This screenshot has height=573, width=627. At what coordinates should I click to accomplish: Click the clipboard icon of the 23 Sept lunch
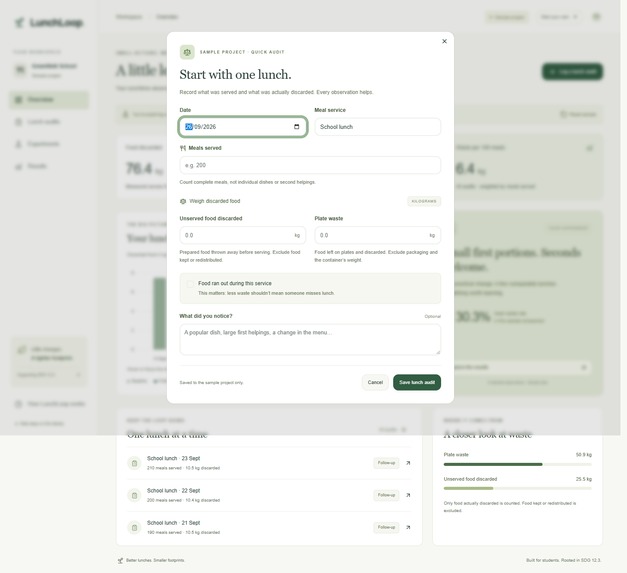pos(134,463)
